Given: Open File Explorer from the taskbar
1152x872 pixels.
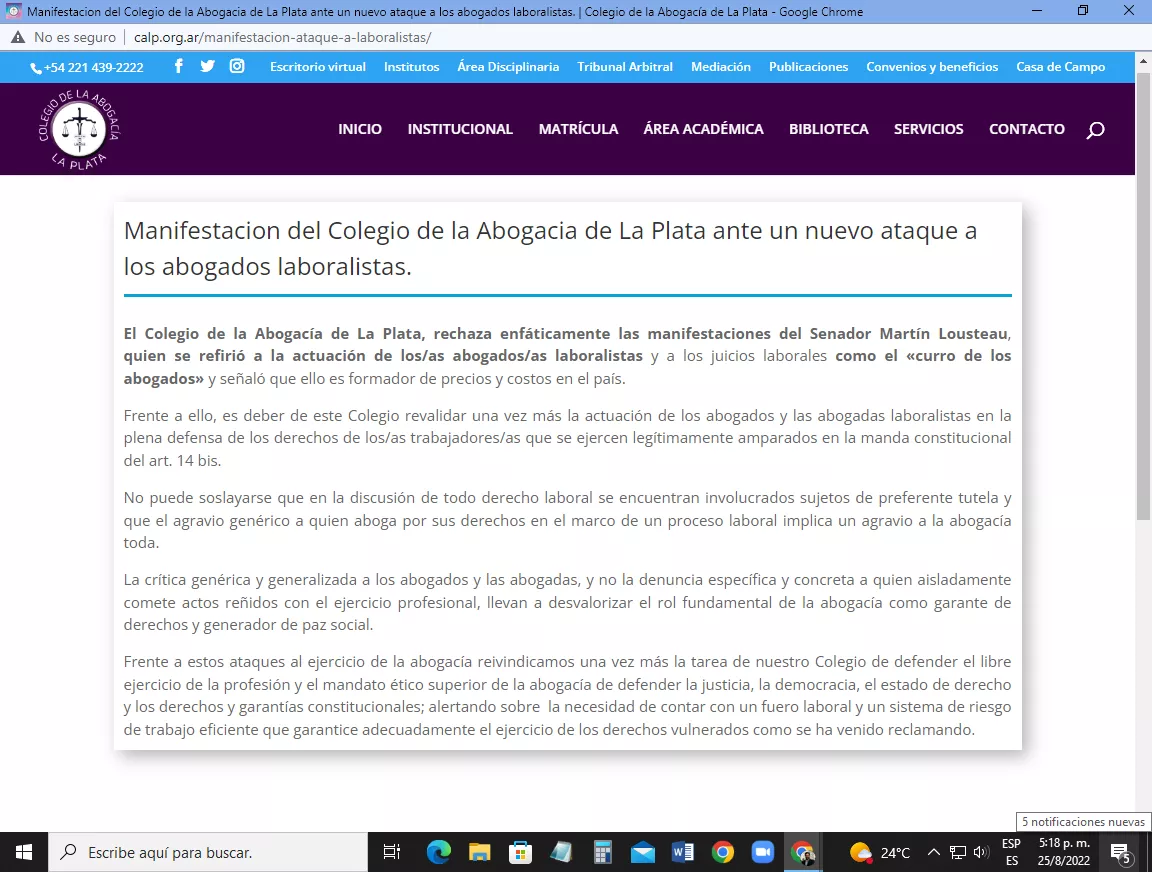Looking at the screenshot, I should tap(479, 852).
